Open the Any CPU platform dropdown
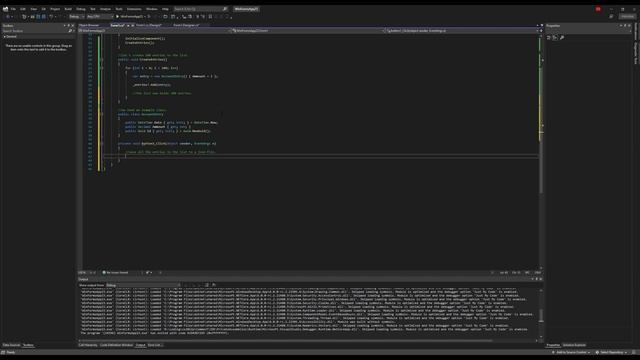The width and height of the screenshot is (640, 360). click(100, 16)
